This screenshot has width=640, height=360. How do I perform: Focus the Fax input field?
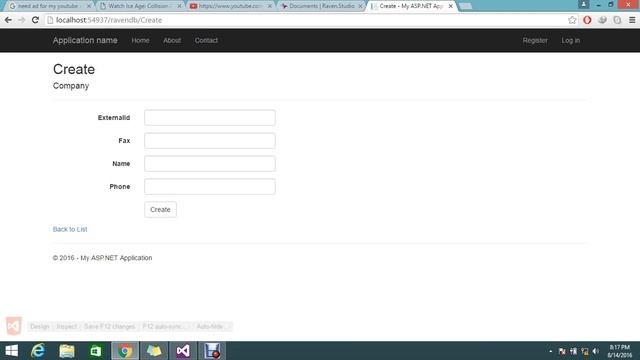tap(210, 140)
